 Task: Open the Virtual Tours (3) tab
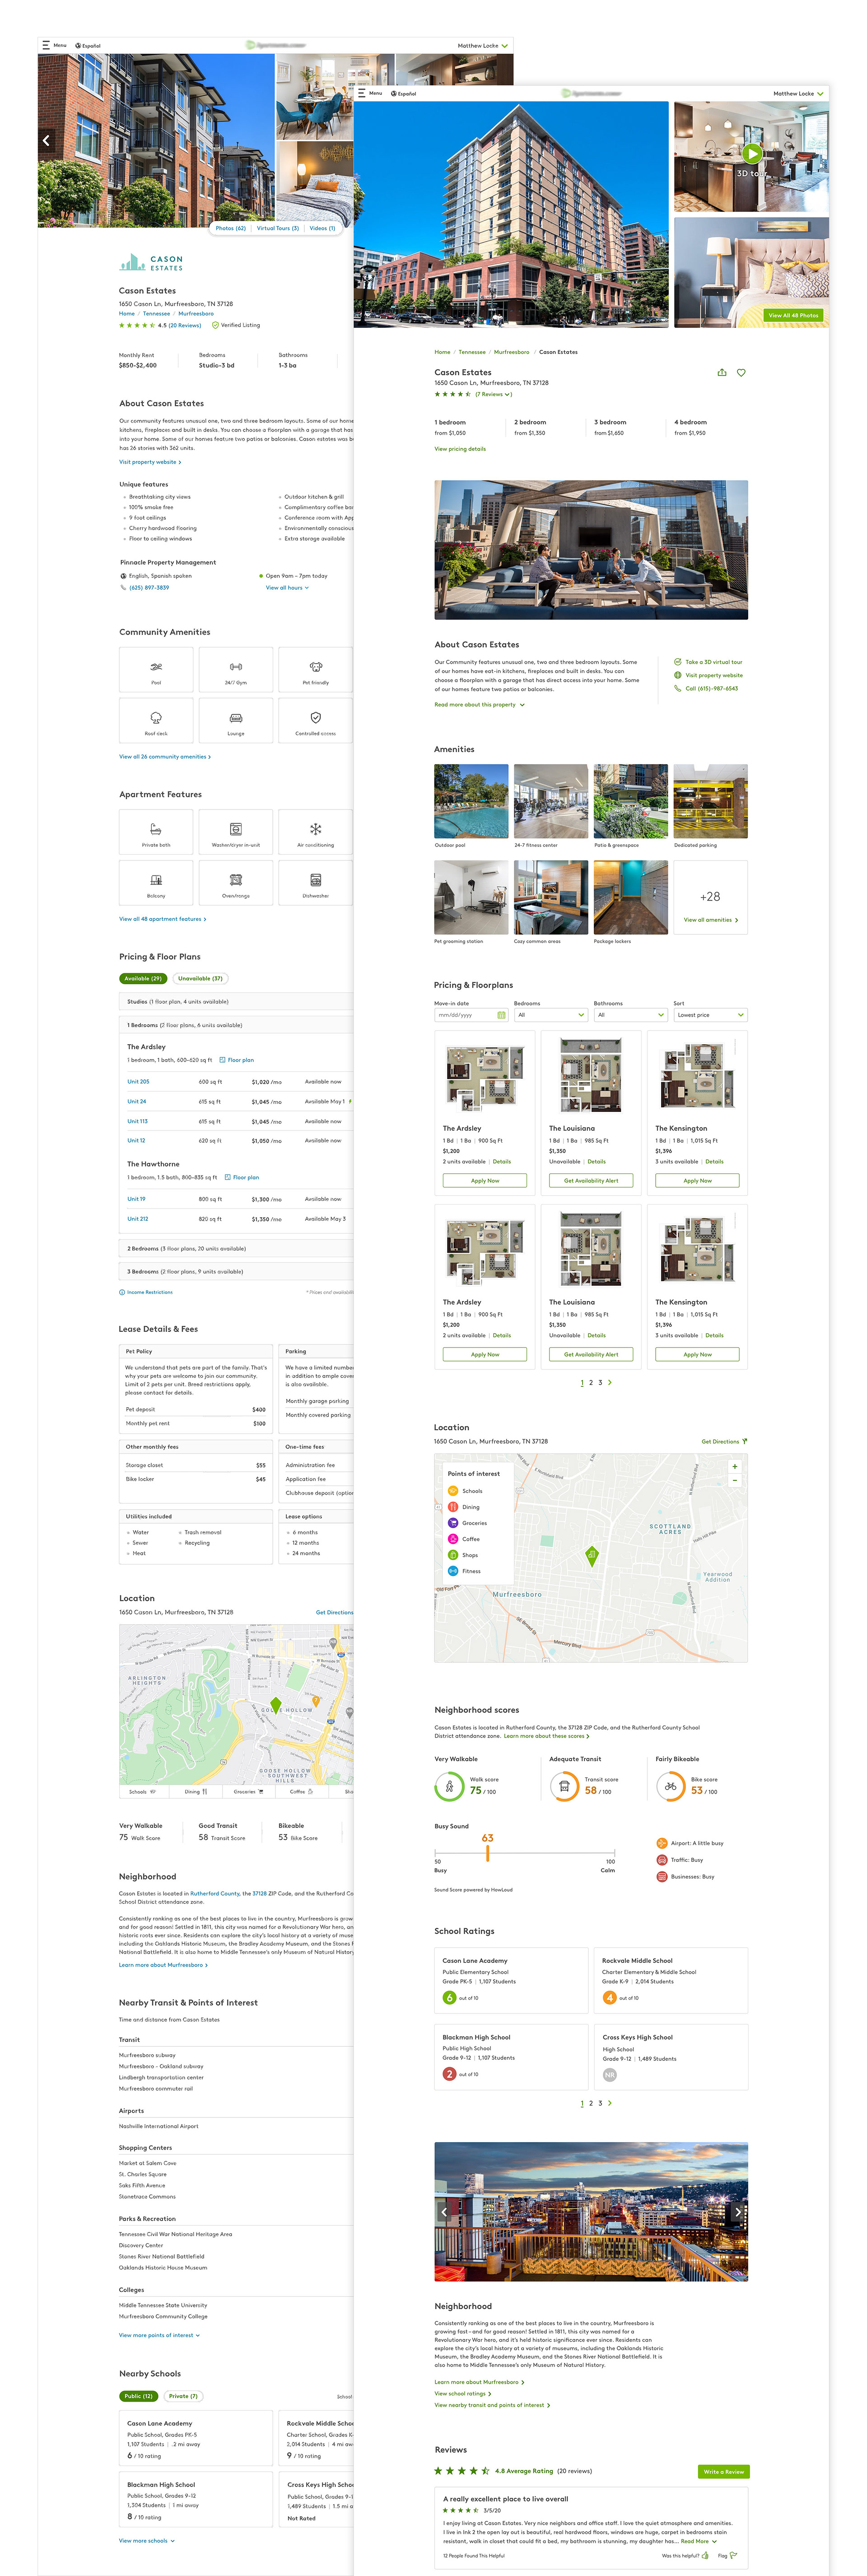(278, 228)
